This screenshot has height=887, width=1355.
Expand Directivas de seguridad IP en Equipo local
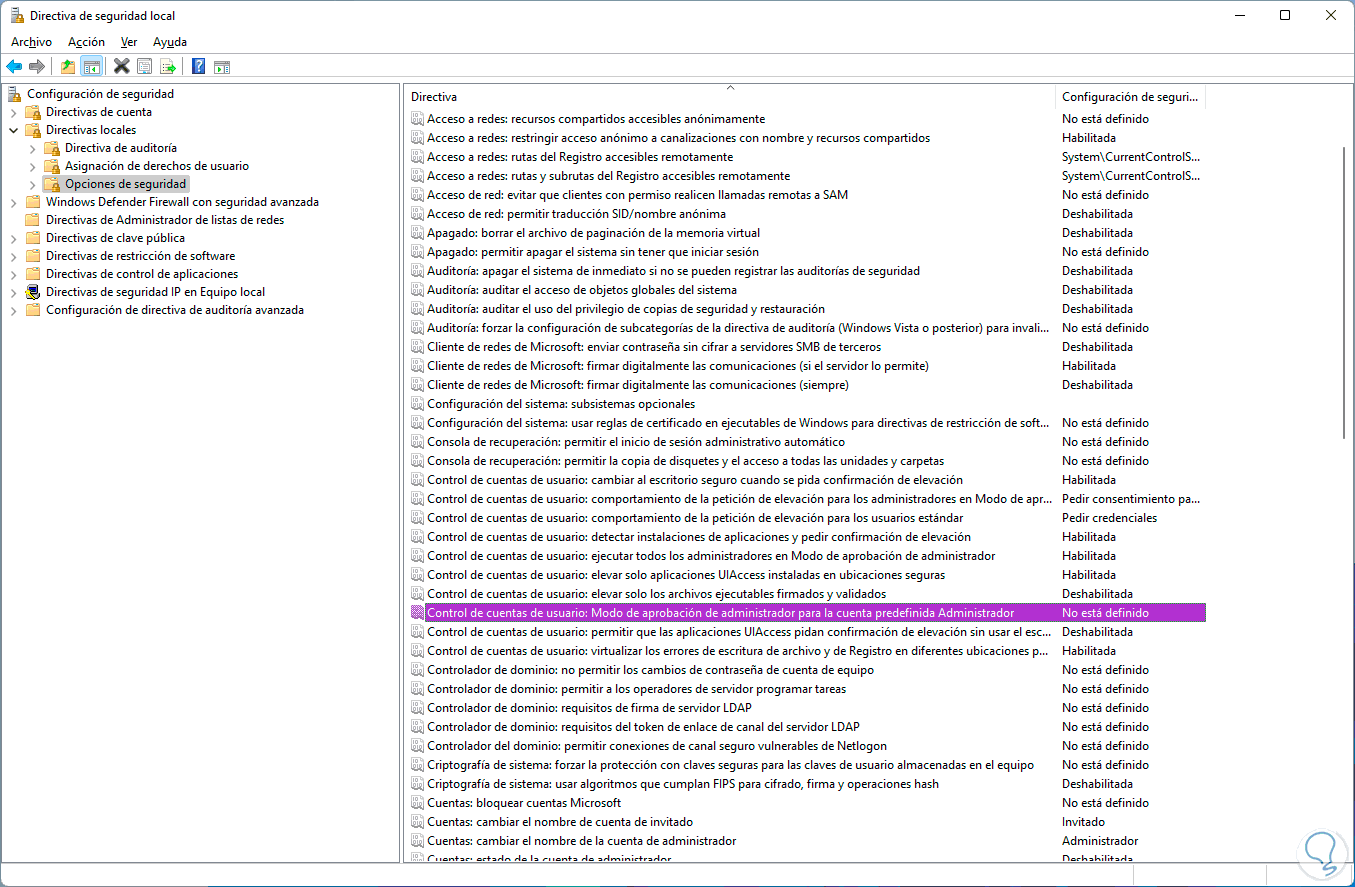point(14,292)
